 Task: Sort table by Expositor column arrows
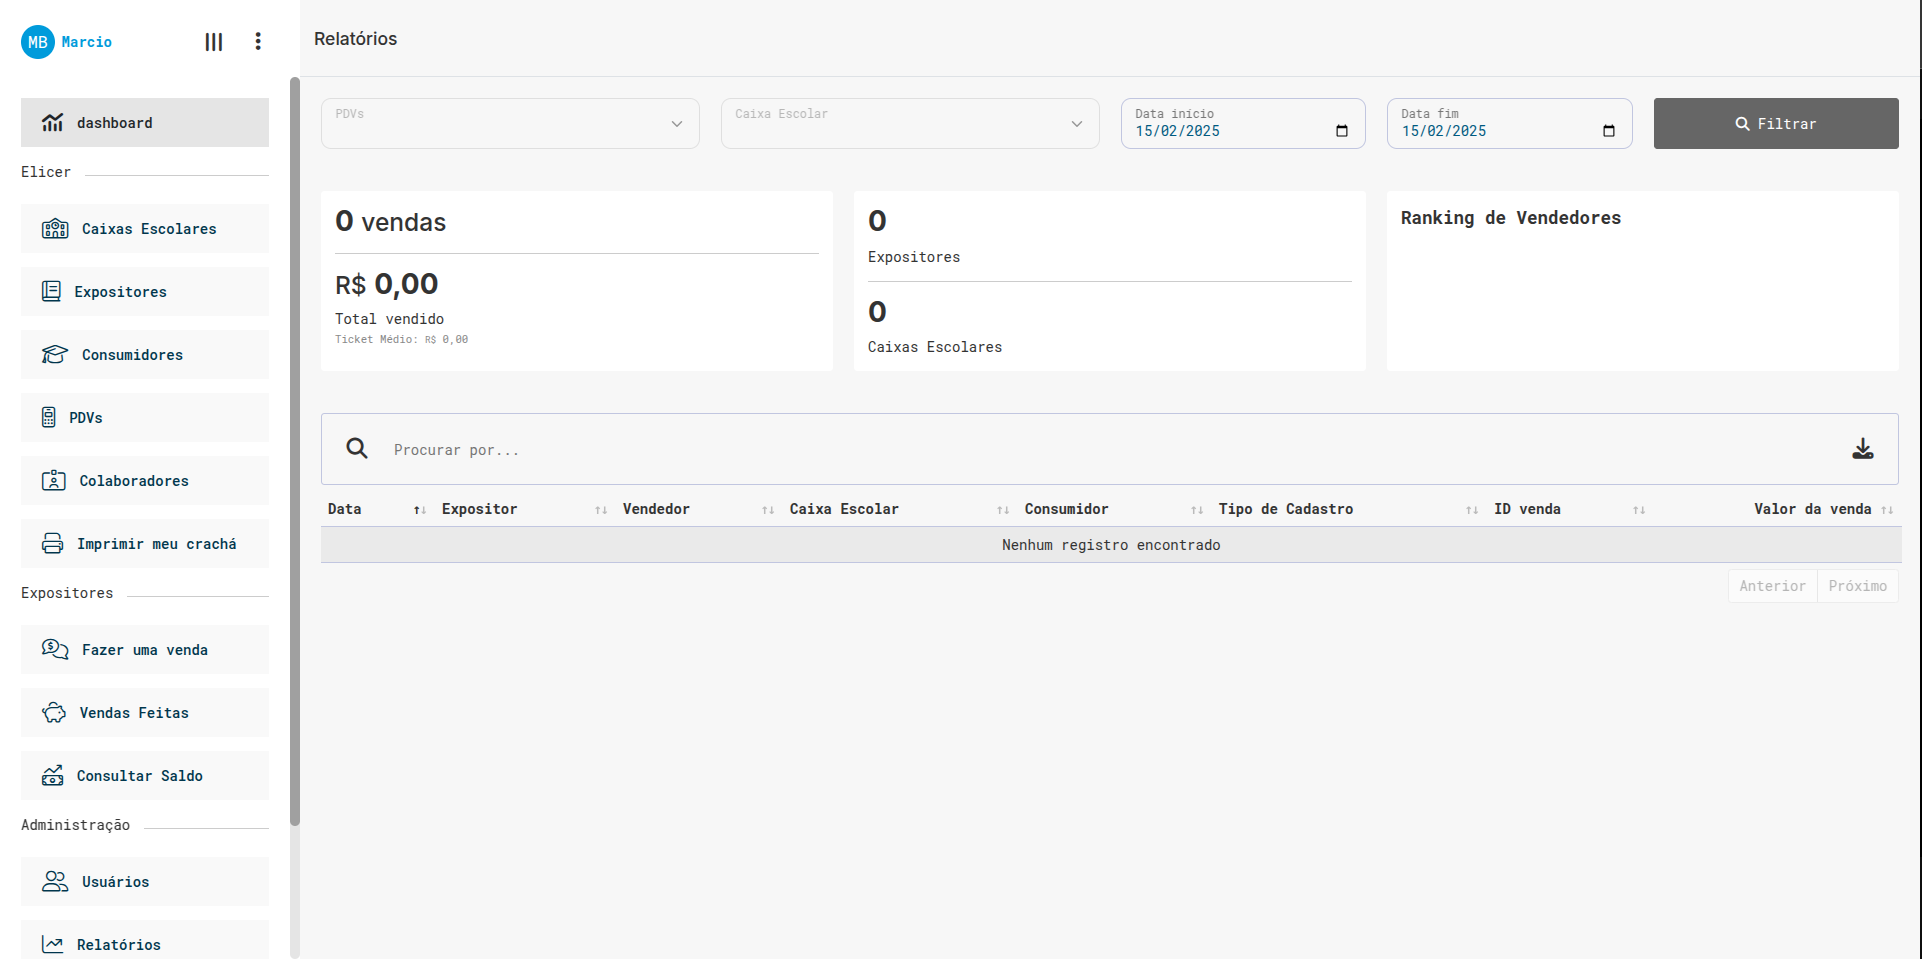tap(601, 510)
